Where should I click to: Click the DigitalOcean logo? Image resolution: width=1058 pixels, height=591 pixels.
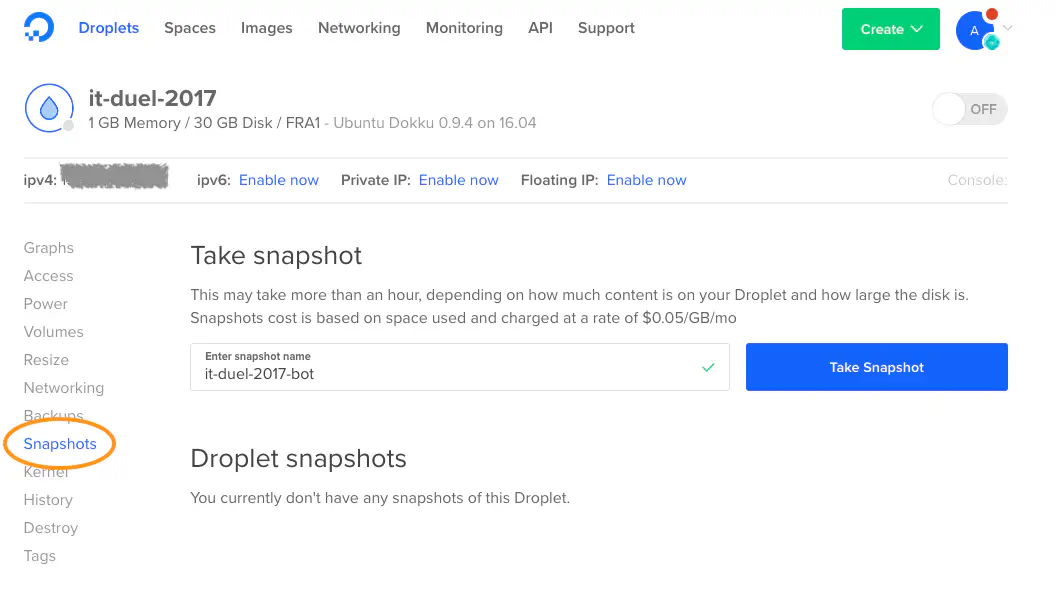pyautogui.click(x=39, y=27)
